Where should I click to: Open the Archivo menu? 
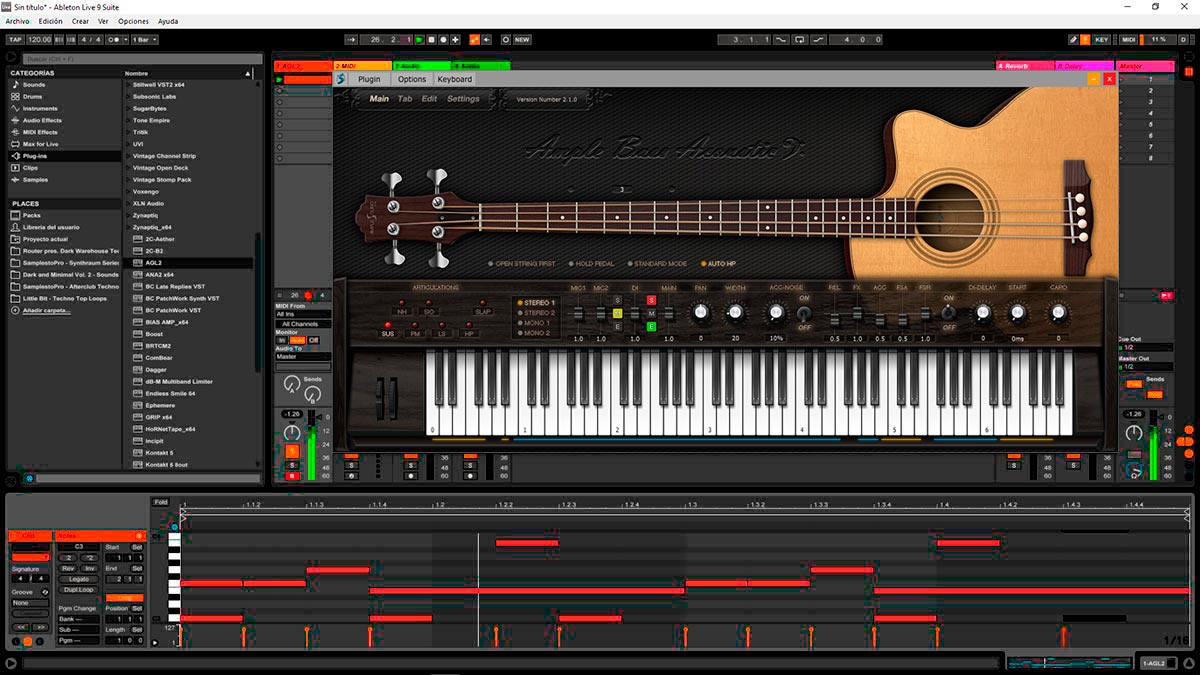pos(18,21)
